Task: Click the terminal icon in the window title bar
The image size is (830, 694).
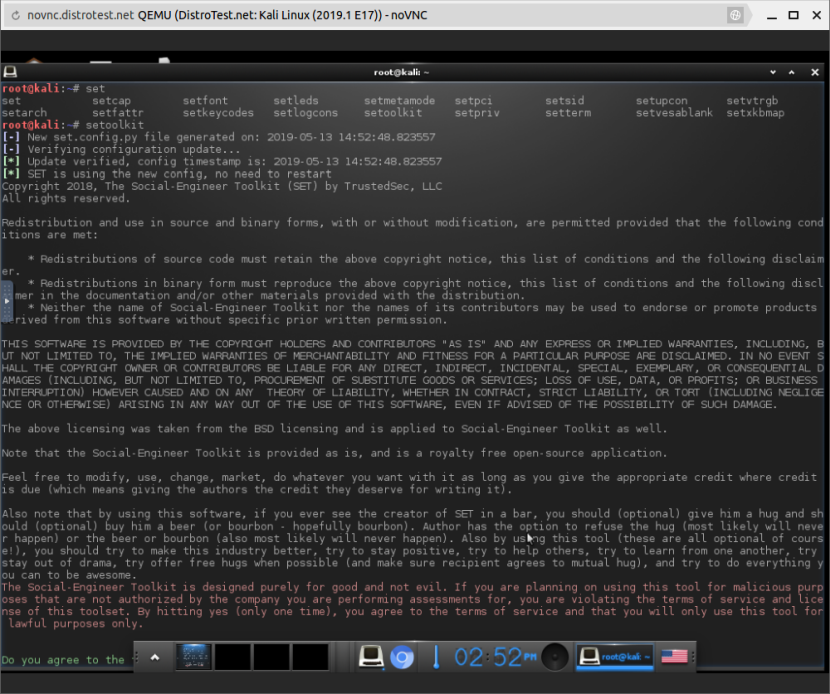Action: click(10, 71)
